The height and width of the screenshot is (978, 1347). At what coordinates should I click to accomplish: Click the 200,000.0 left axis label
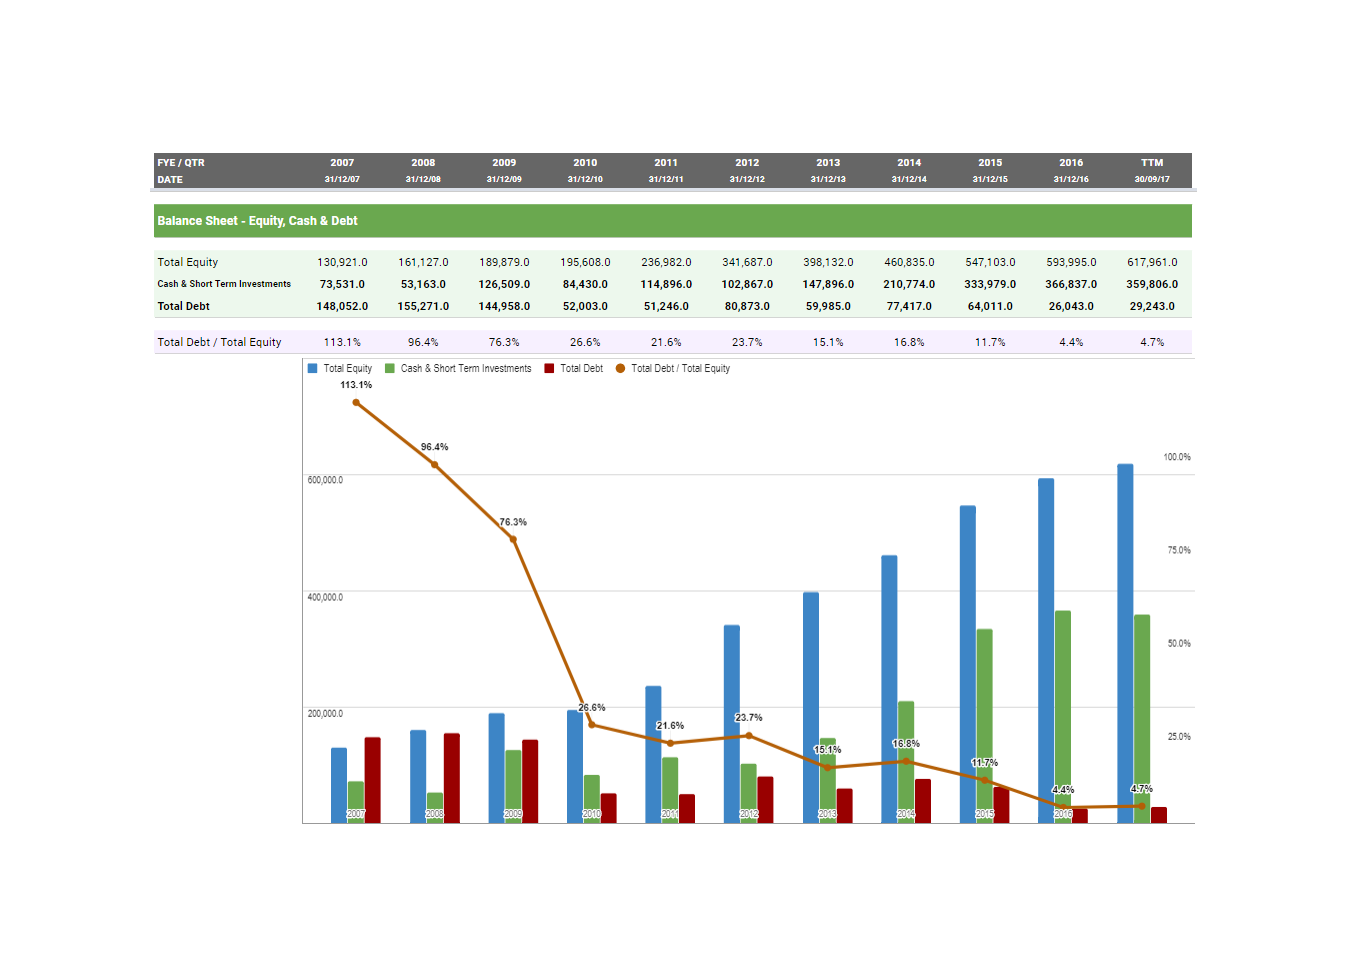325,713
